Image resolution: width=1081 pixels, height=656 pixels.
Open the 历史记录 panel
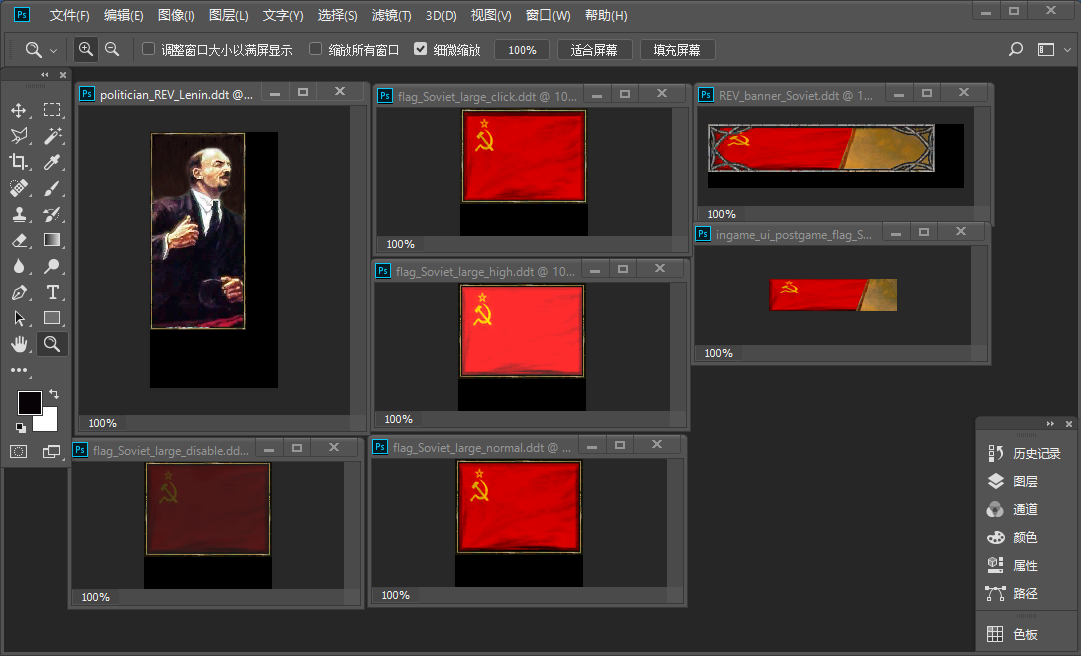tap(1025, 453)
